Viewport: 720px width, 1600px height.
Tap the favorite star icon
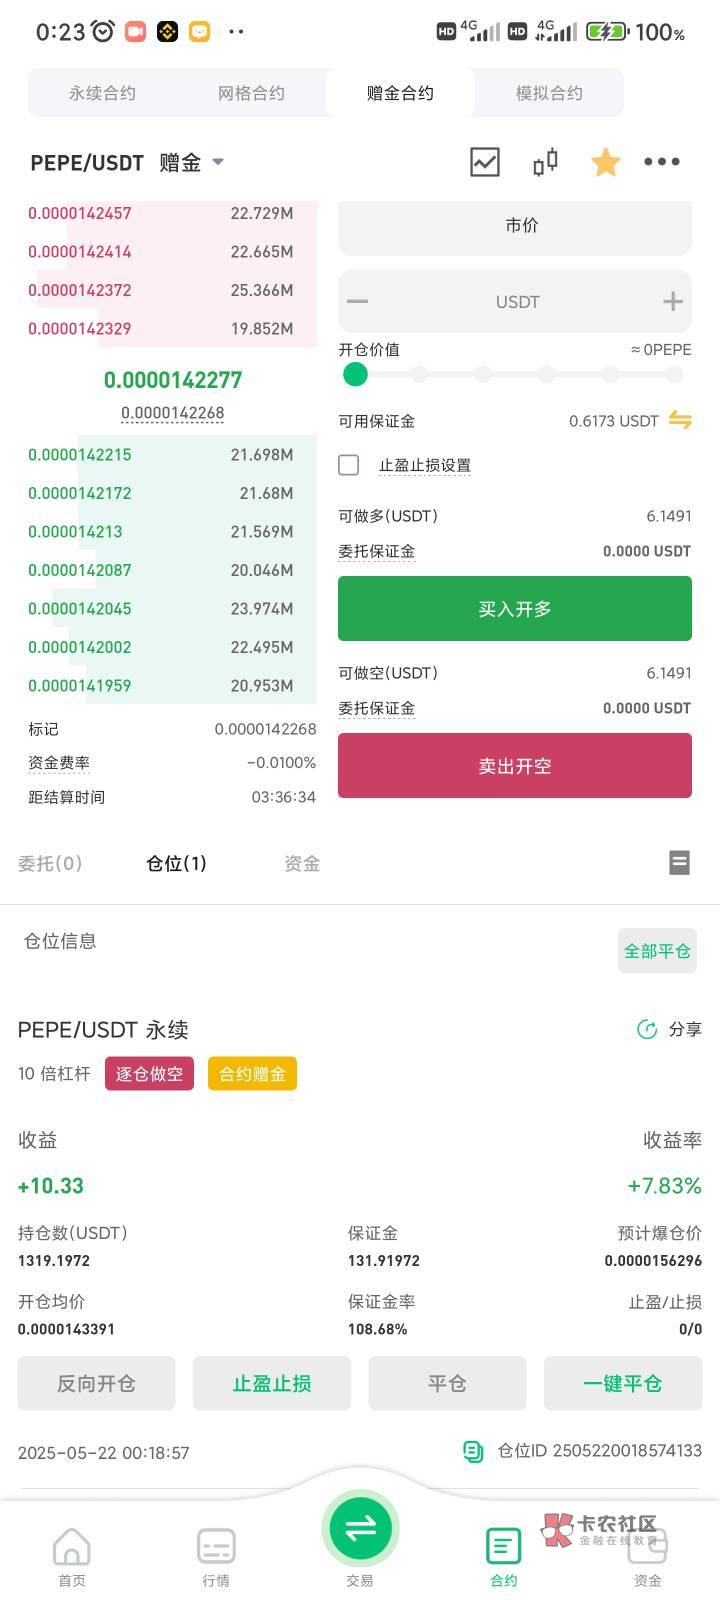click(605, 162)
